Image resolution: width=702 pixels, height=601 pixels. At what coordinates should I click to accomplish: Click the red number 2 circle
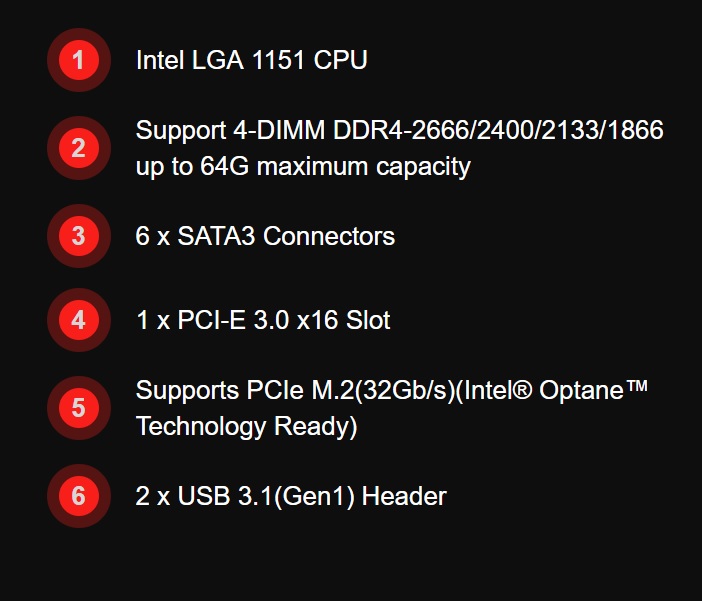tap(79, 148)
